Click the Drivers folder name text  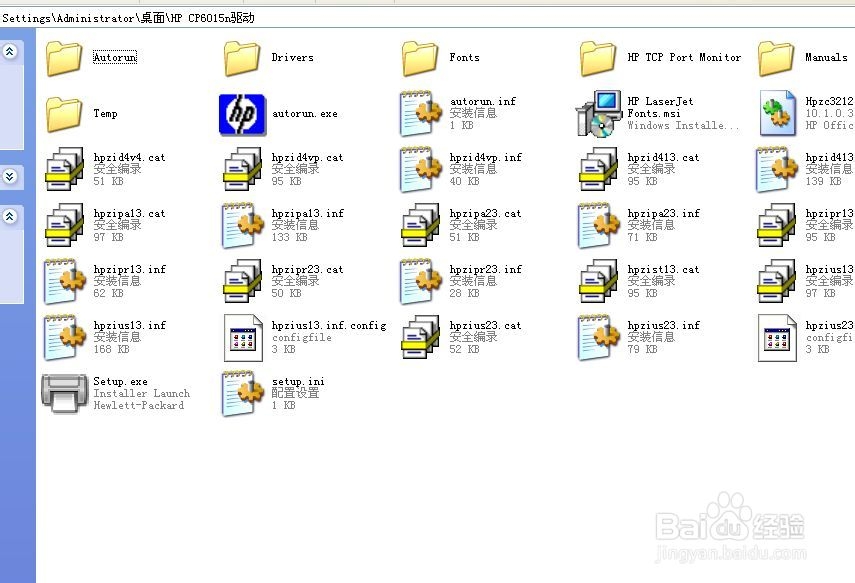click(292, 57)
